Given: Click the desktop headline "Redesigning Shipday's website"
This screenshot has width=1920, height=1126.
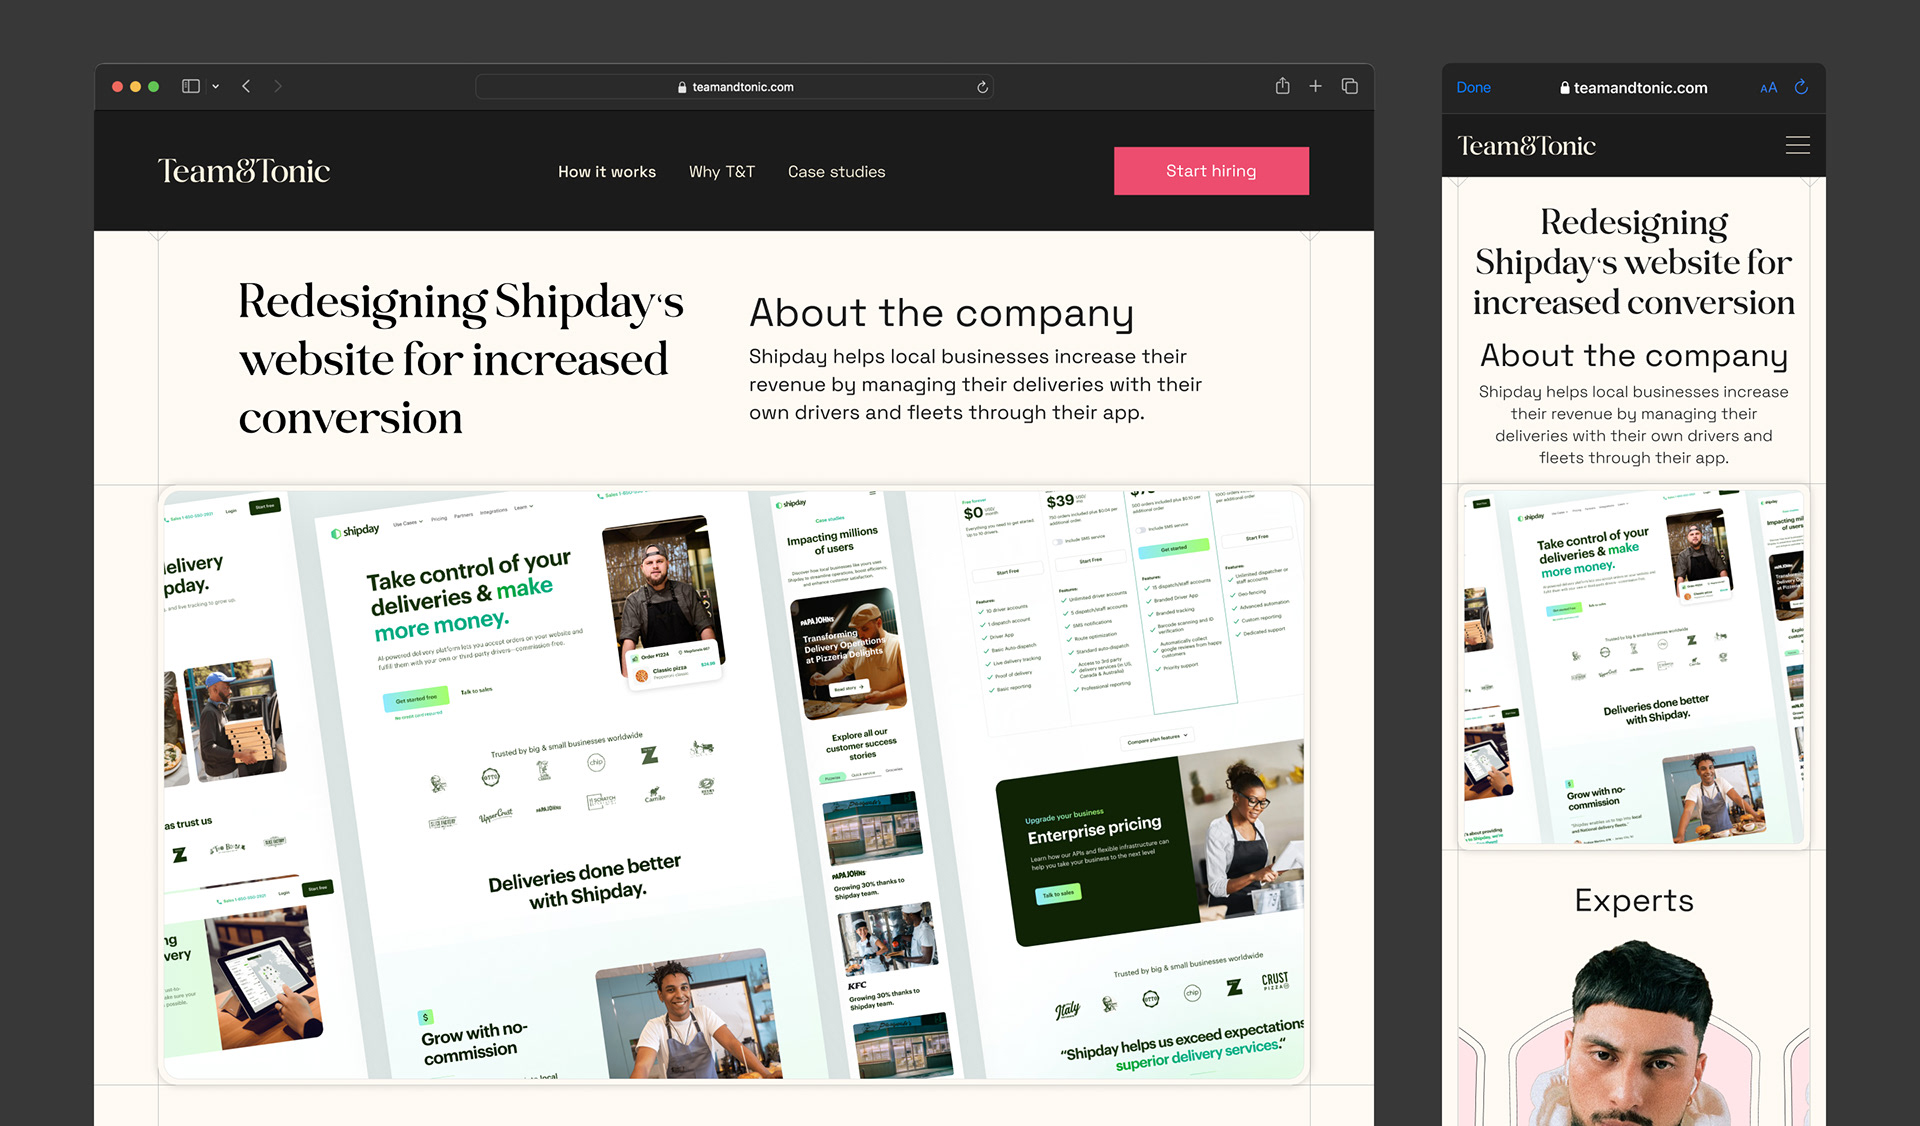Looking at the screenshot, I should tap(460, 358).
